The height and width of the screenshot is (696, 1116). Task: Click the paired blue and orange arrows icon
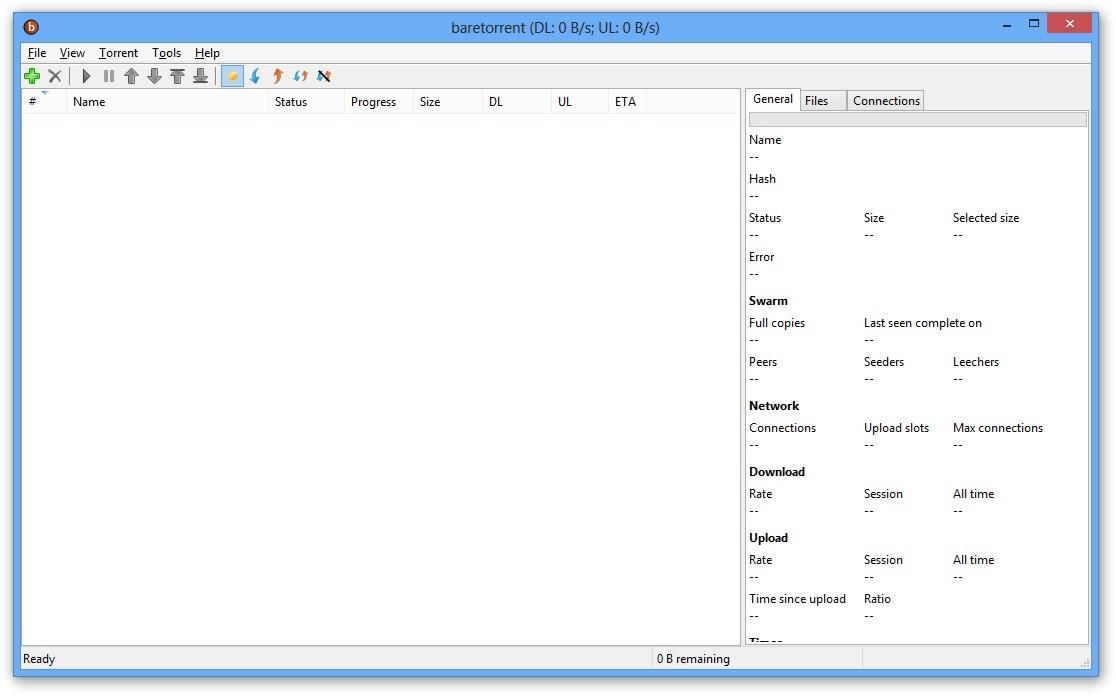click(x=300, y=76)
